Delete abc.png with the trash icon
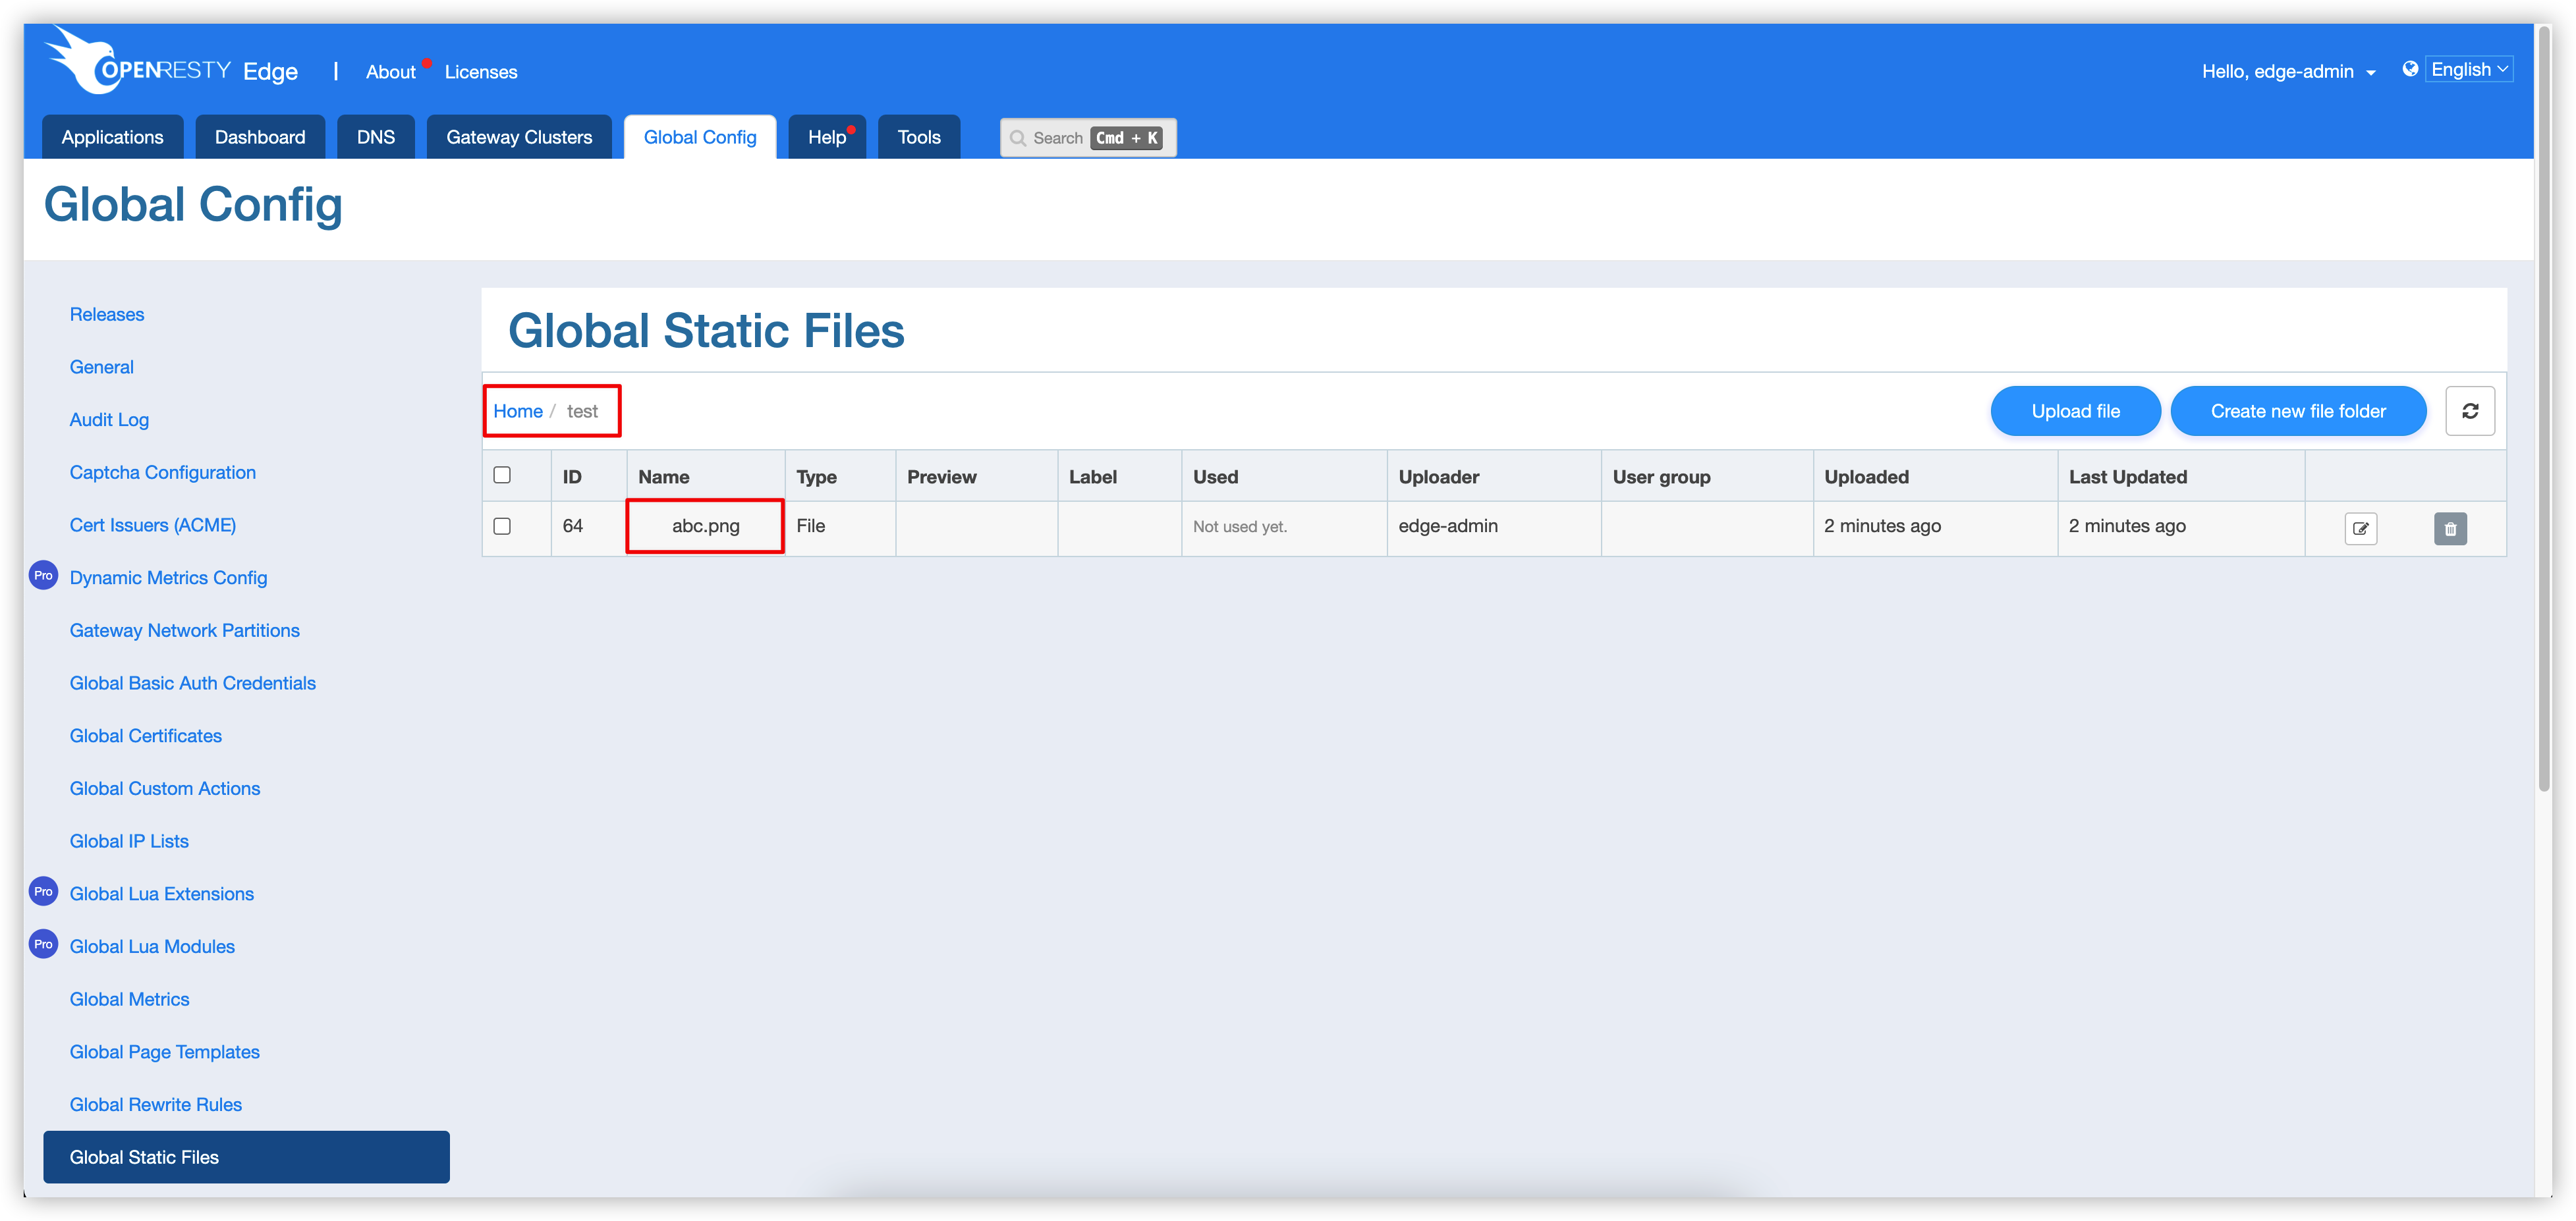2576x1221 pixels. pyautogui.click(x=2450, y=528)
